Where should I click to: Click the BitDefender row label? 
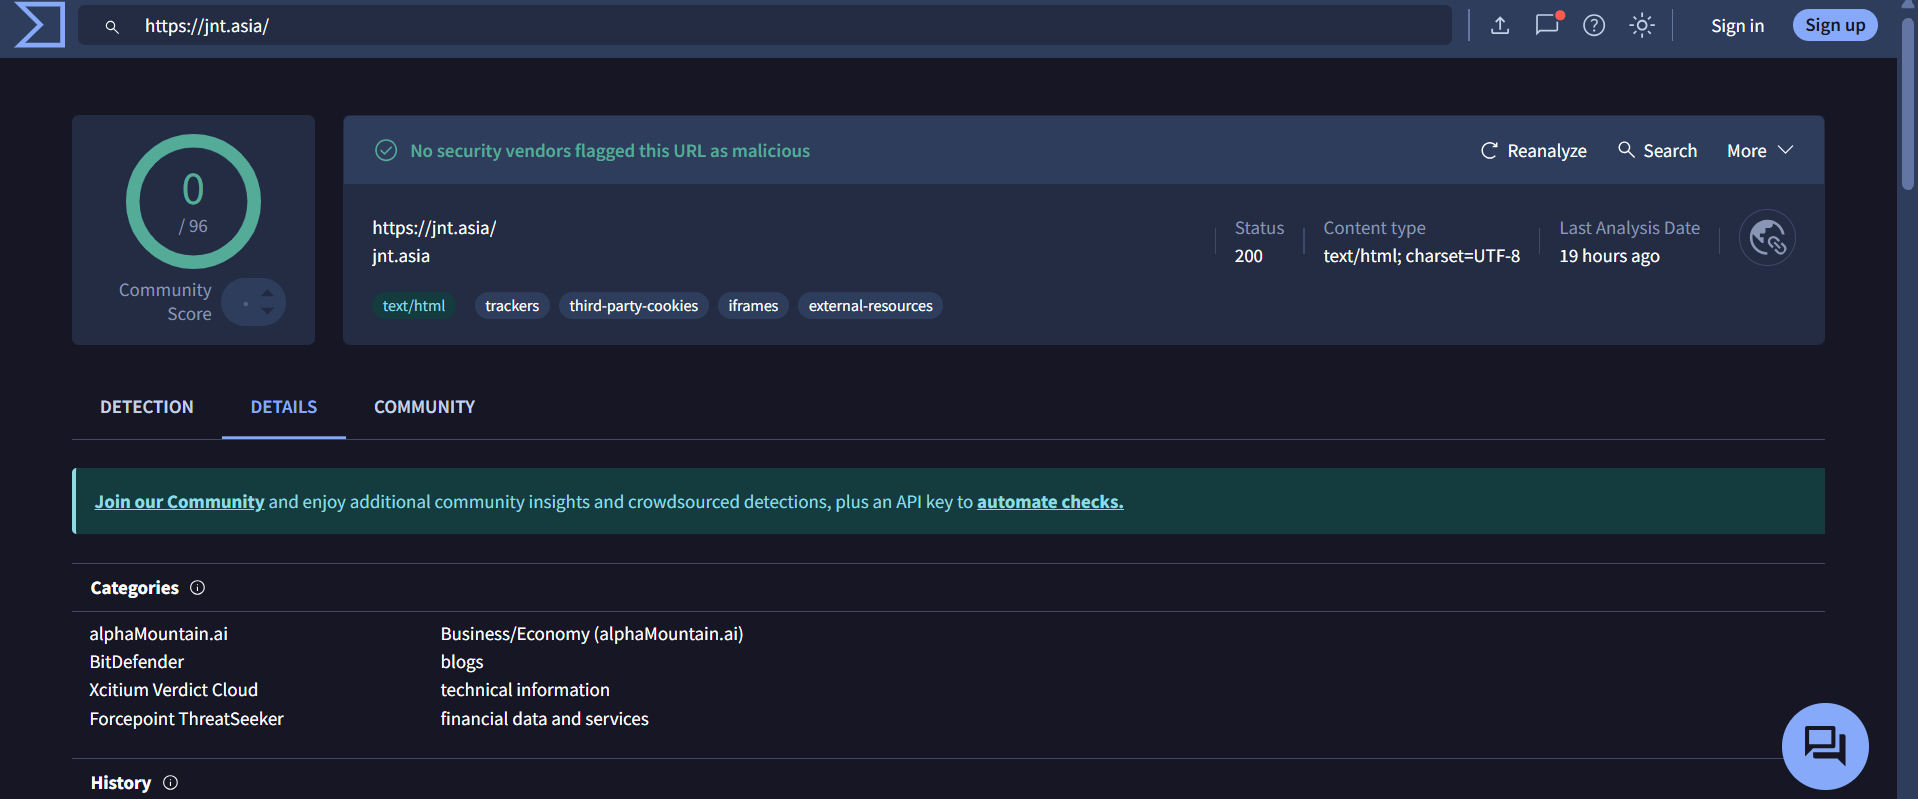pos(136,662)
